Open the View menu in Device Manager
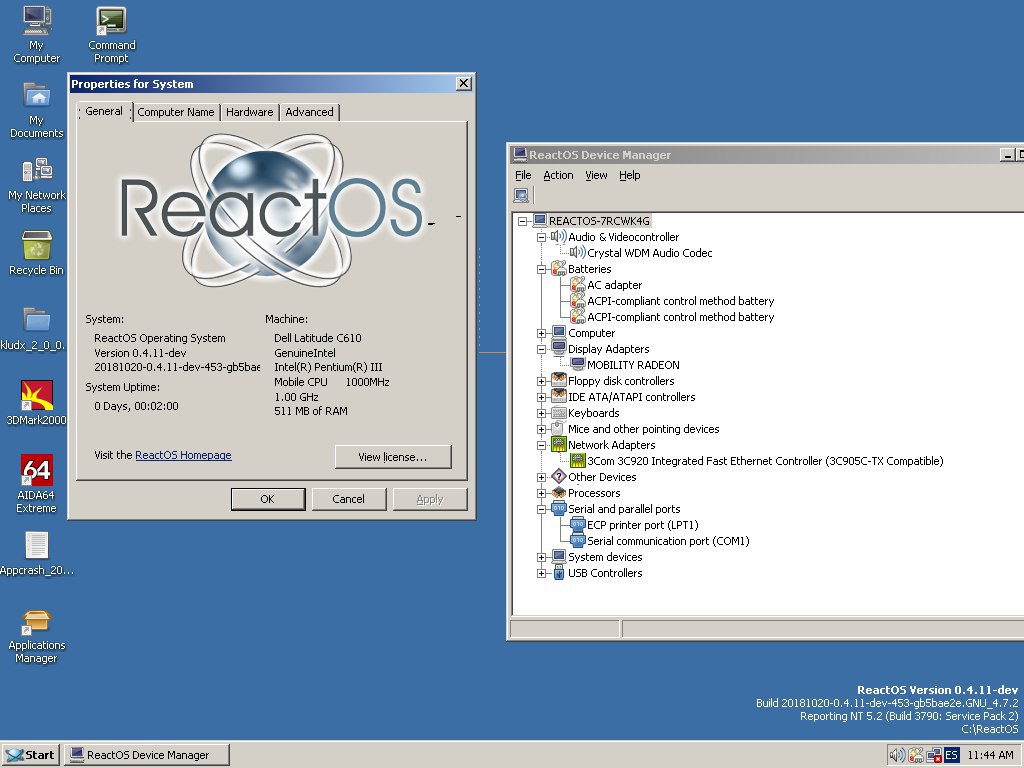Screen dimensions: 1024x768 click(596, 175)
